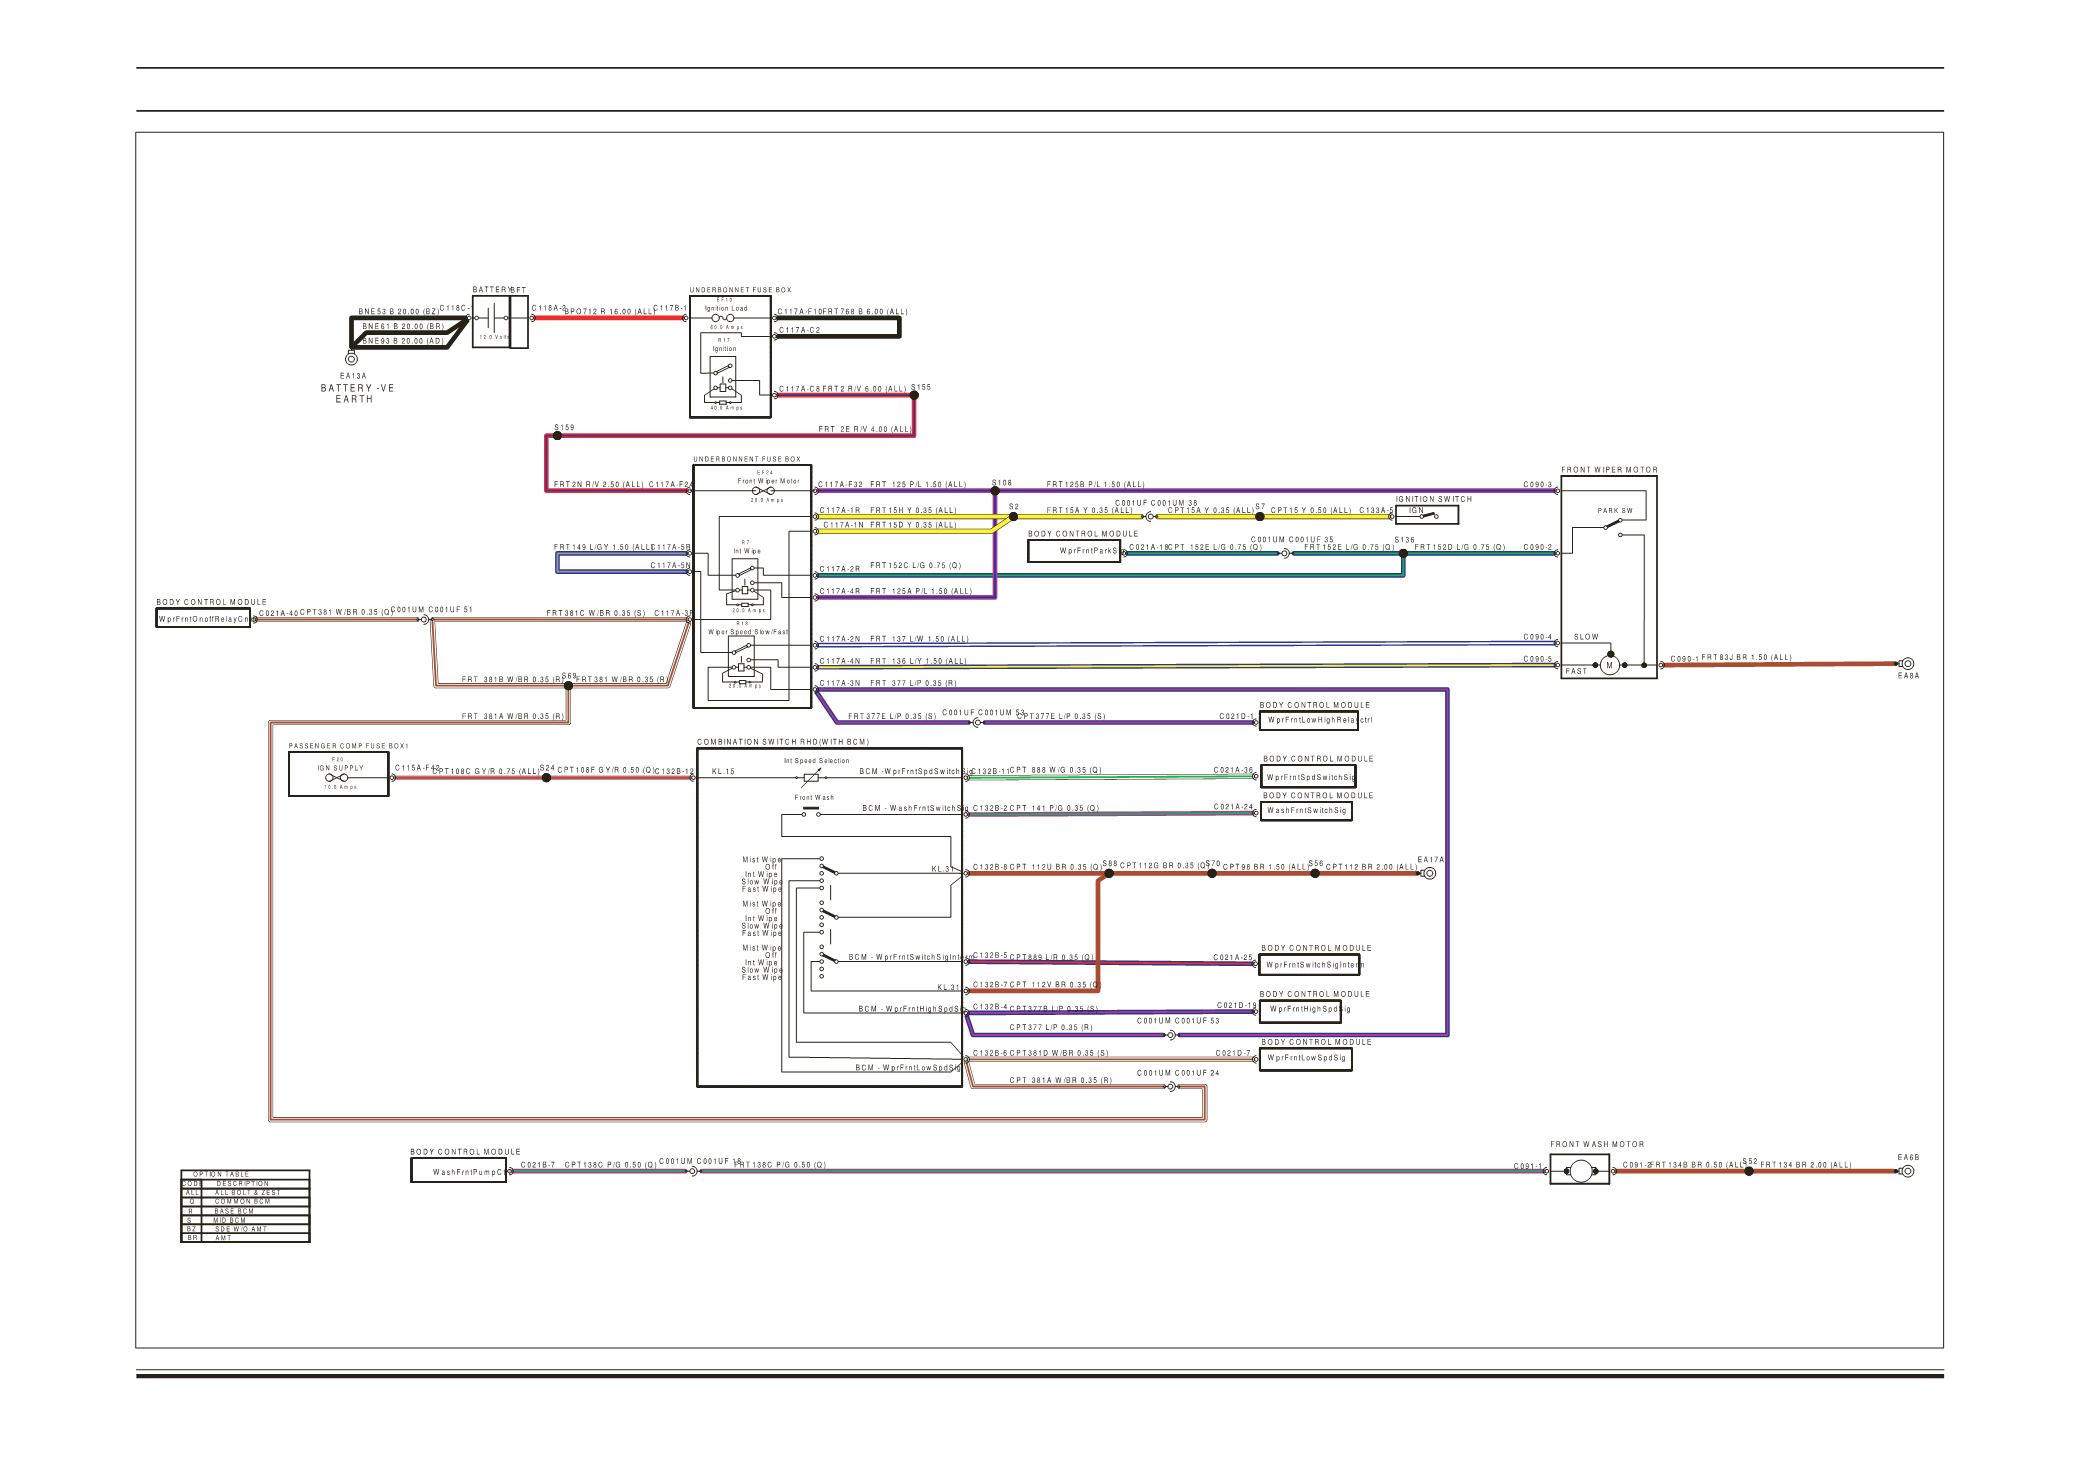Image resolution: width=2080 pixels, height=1471 pixels.
Task: Click the Option Table legend
Action: 245,1207
